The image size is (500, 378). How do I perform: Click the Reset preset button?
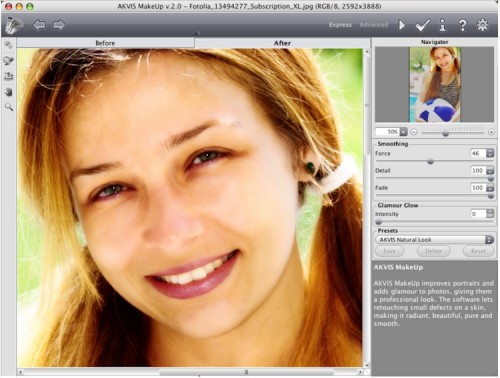pyautogui.click(x=478, y=251)
